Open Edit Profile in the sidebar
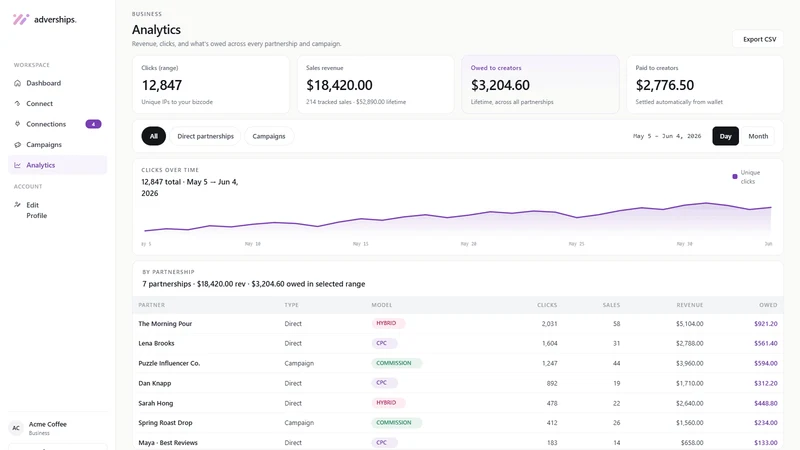 [x=58, y=210]
